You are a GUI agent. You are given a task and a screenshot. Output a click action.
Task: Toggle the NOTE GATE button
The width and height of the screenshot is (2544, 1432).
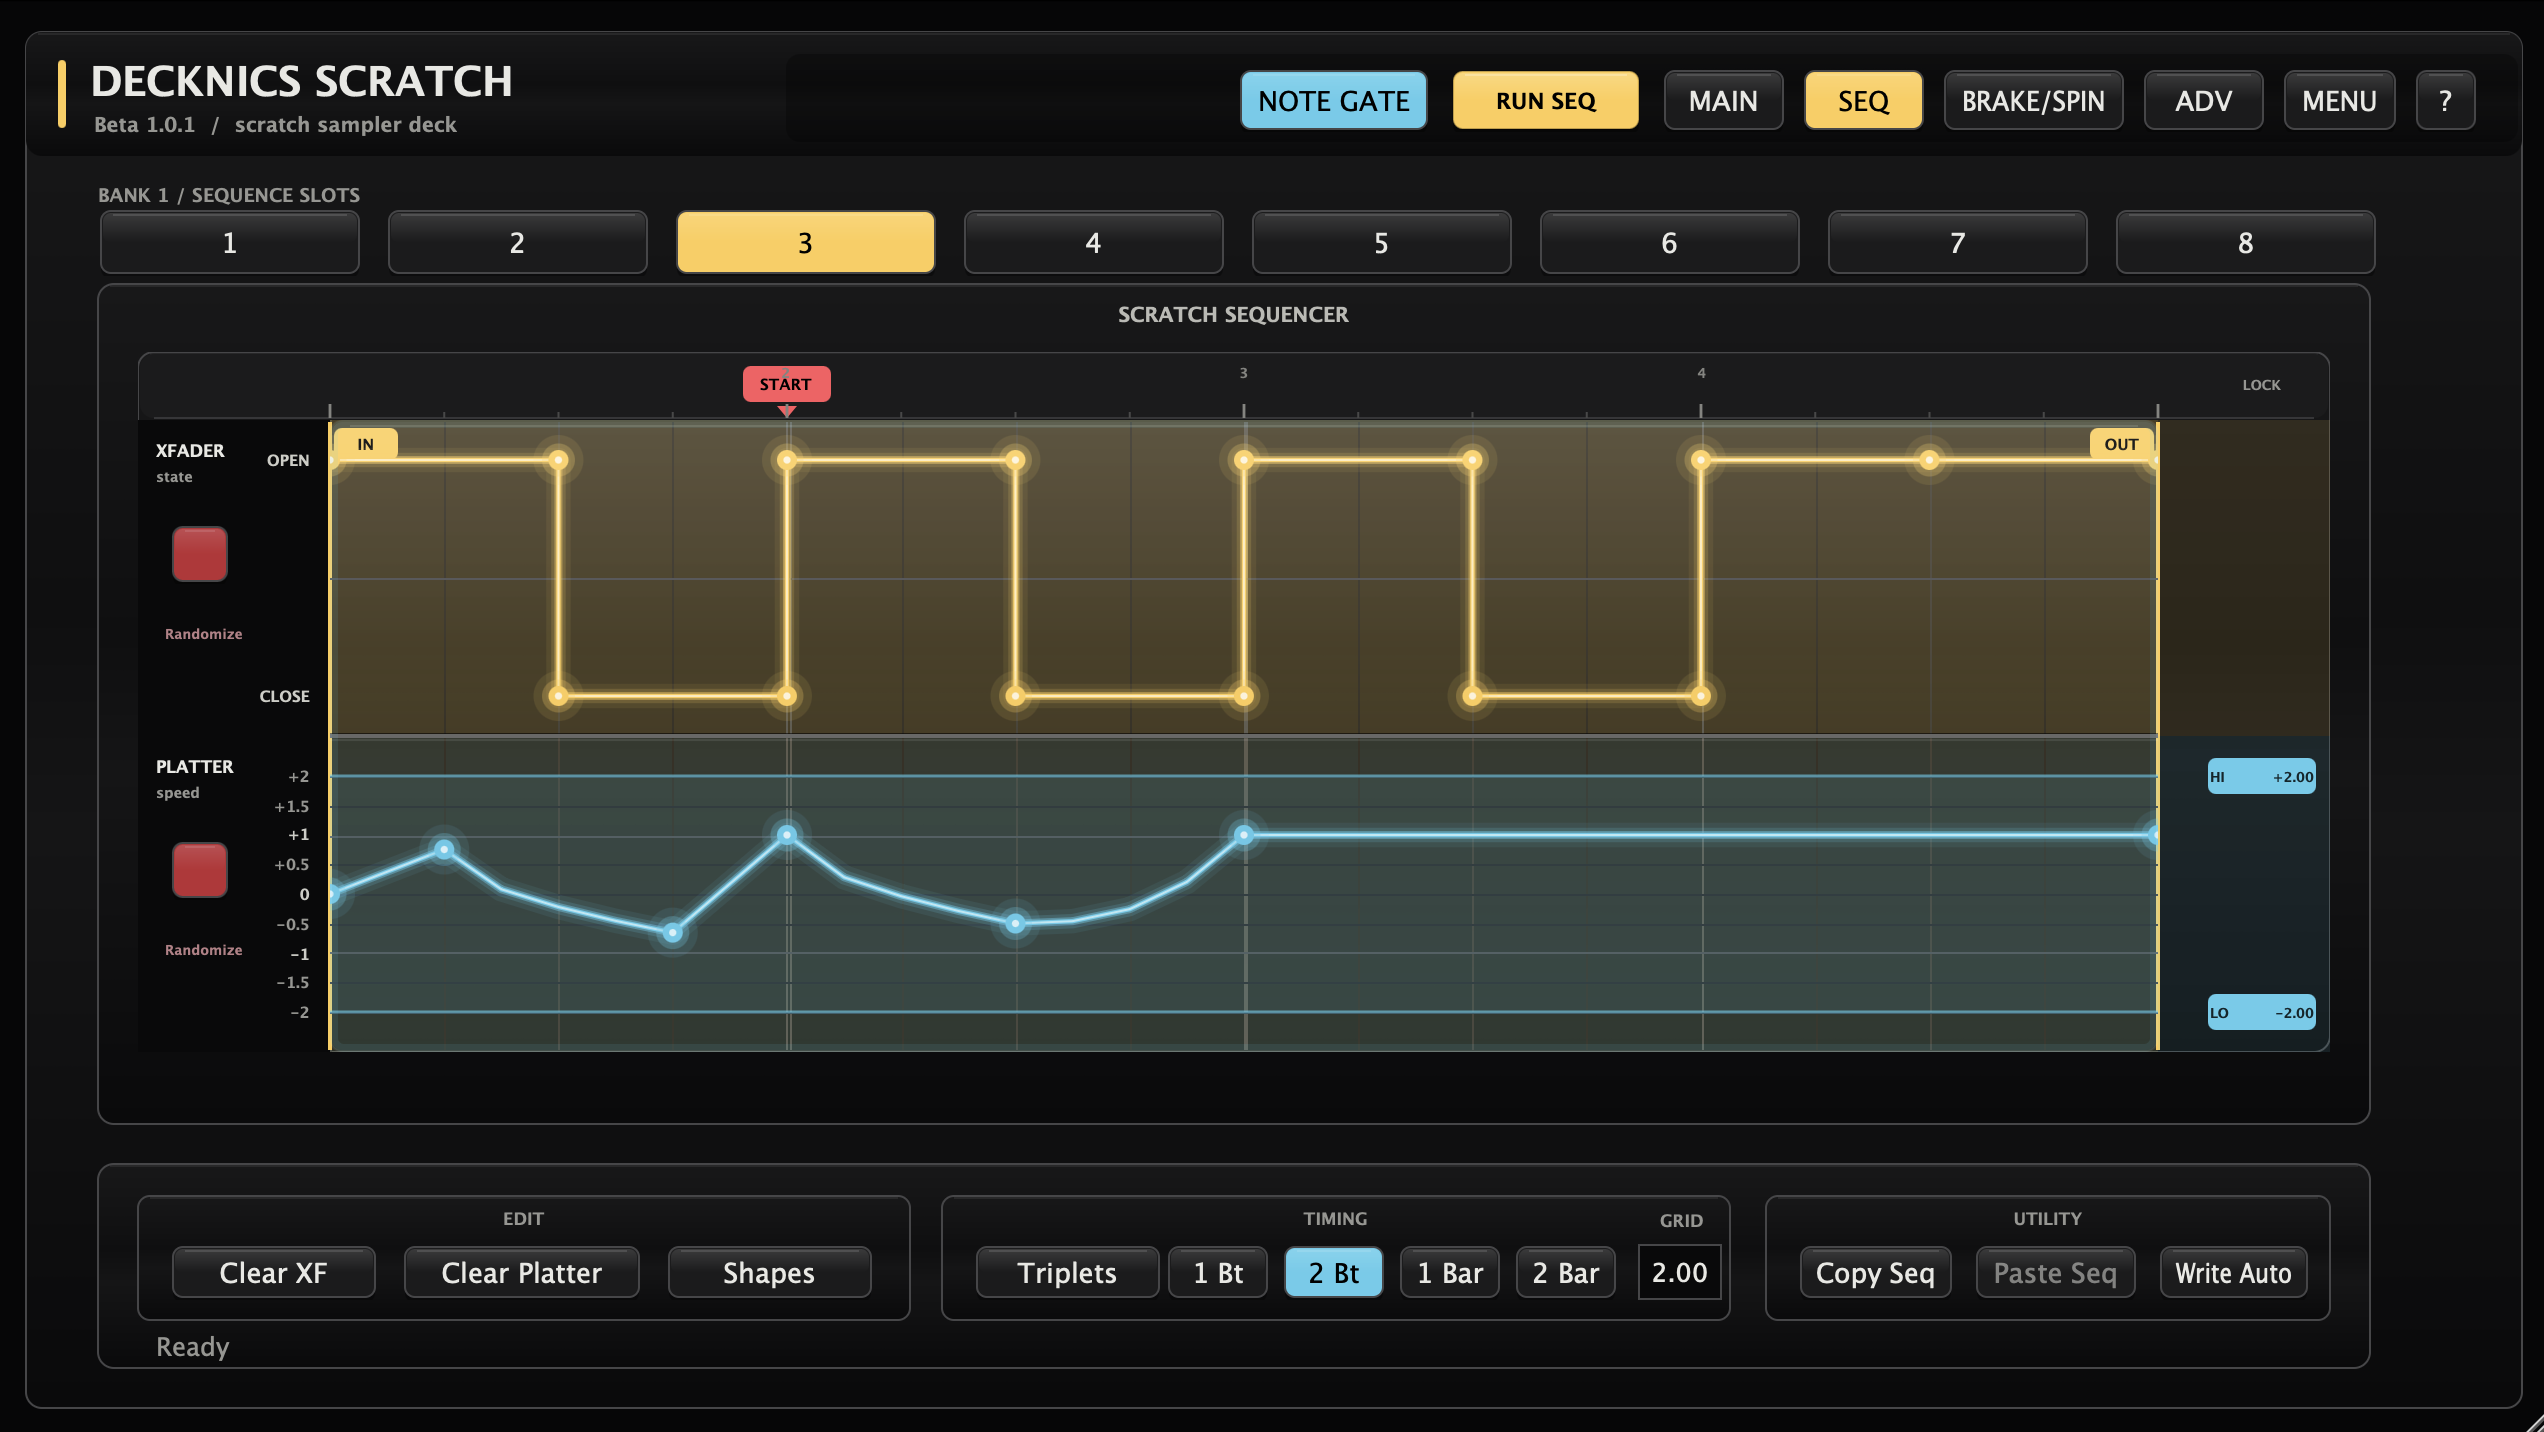1333,100
